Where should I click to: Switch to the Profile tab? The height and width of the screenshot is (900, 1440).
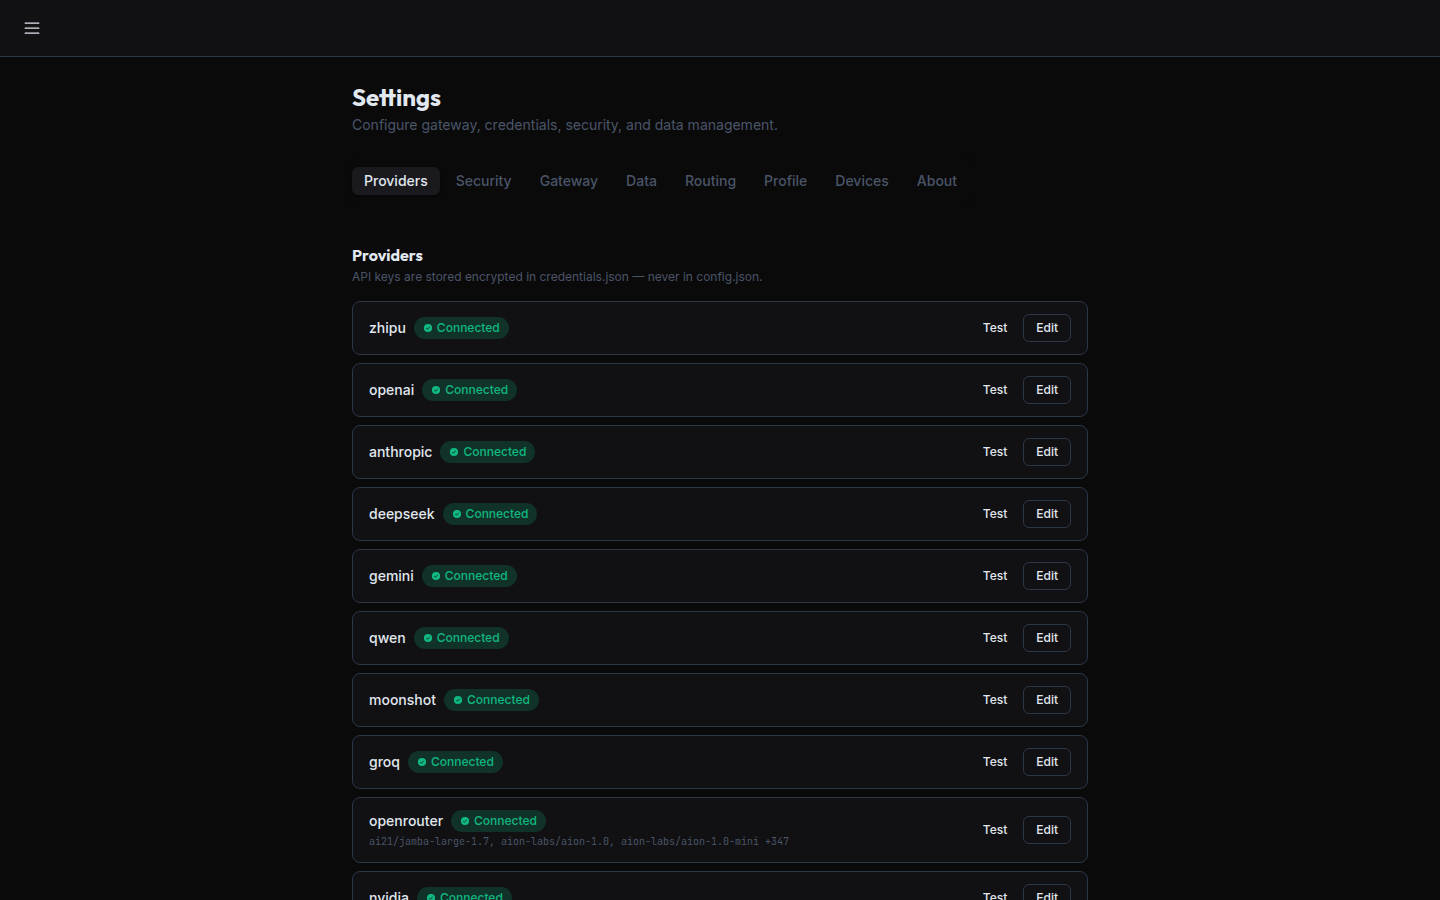(x=785, y=181)
